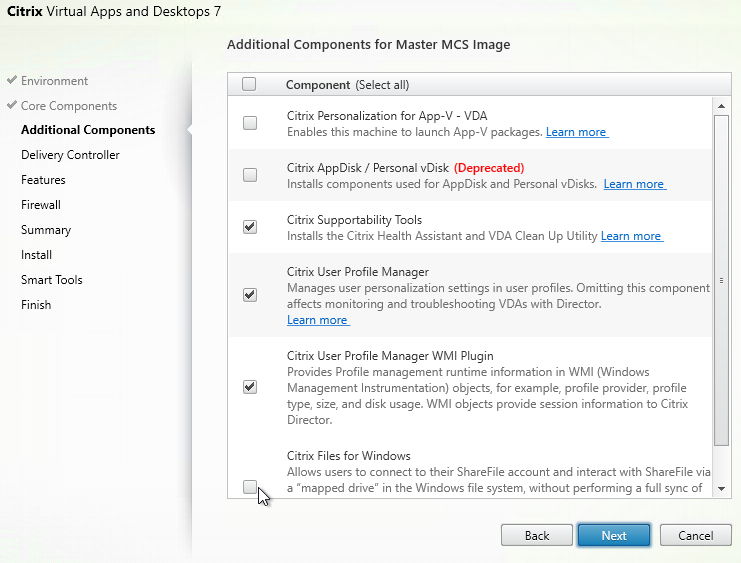Click scrollbar up arrow in component list
Viewport: 741px width, 563px height.
click(x=721, y=106)
